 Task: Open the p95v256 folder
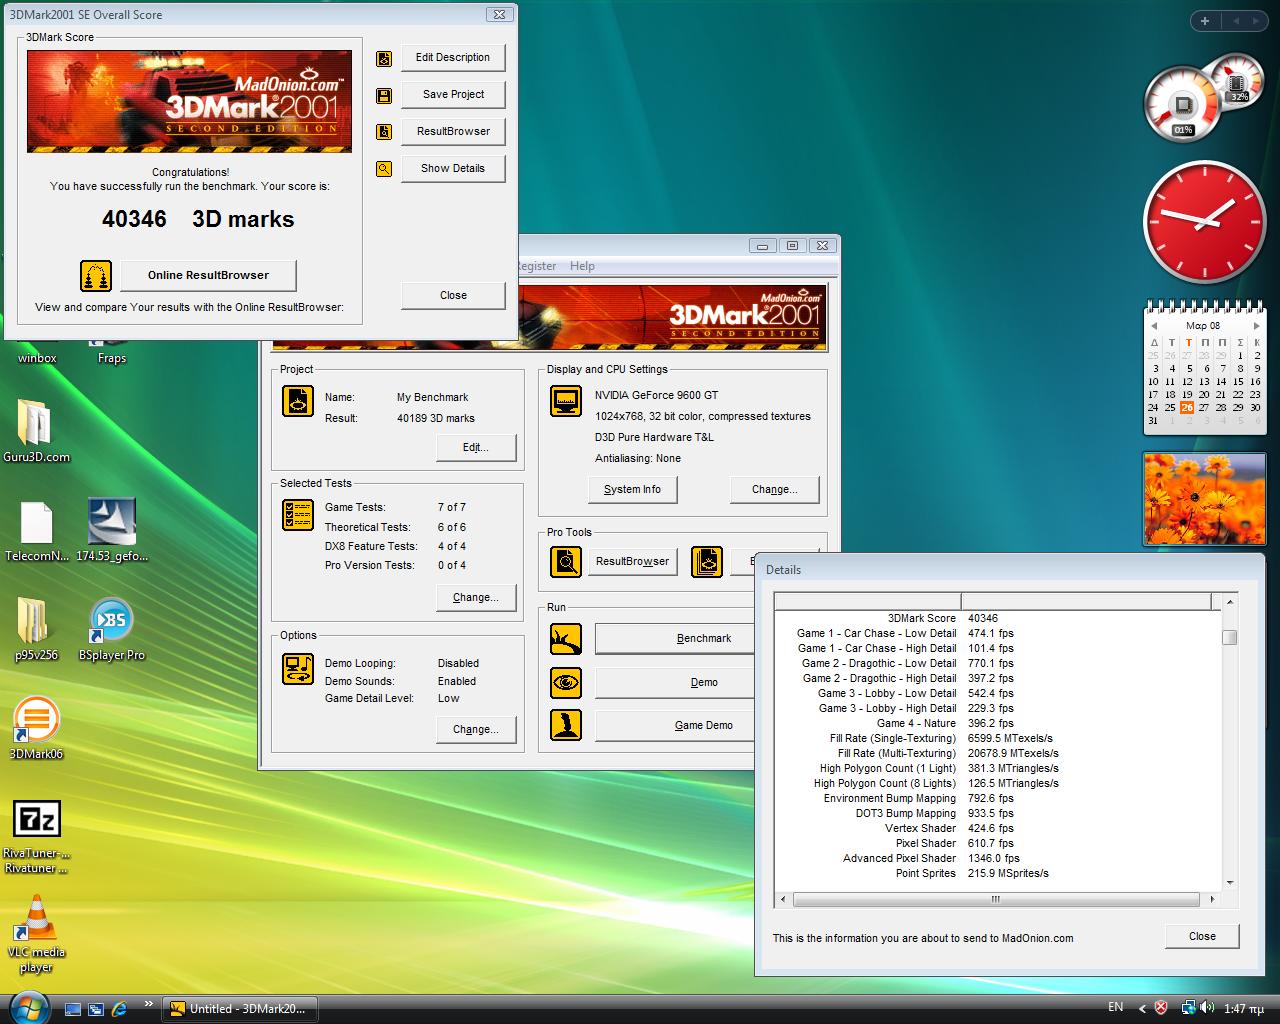36,630
